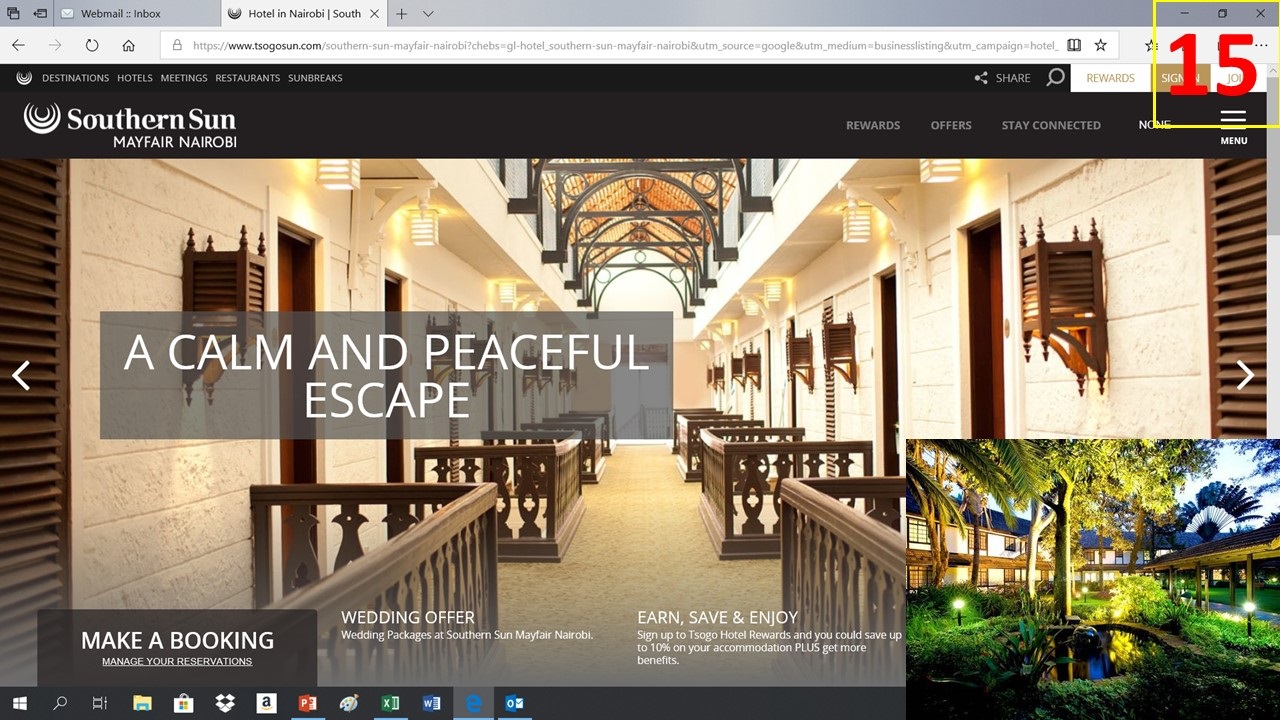1280x720 pixels.
Task: Open Dropbox from taskbar
Action: point(225,703)
